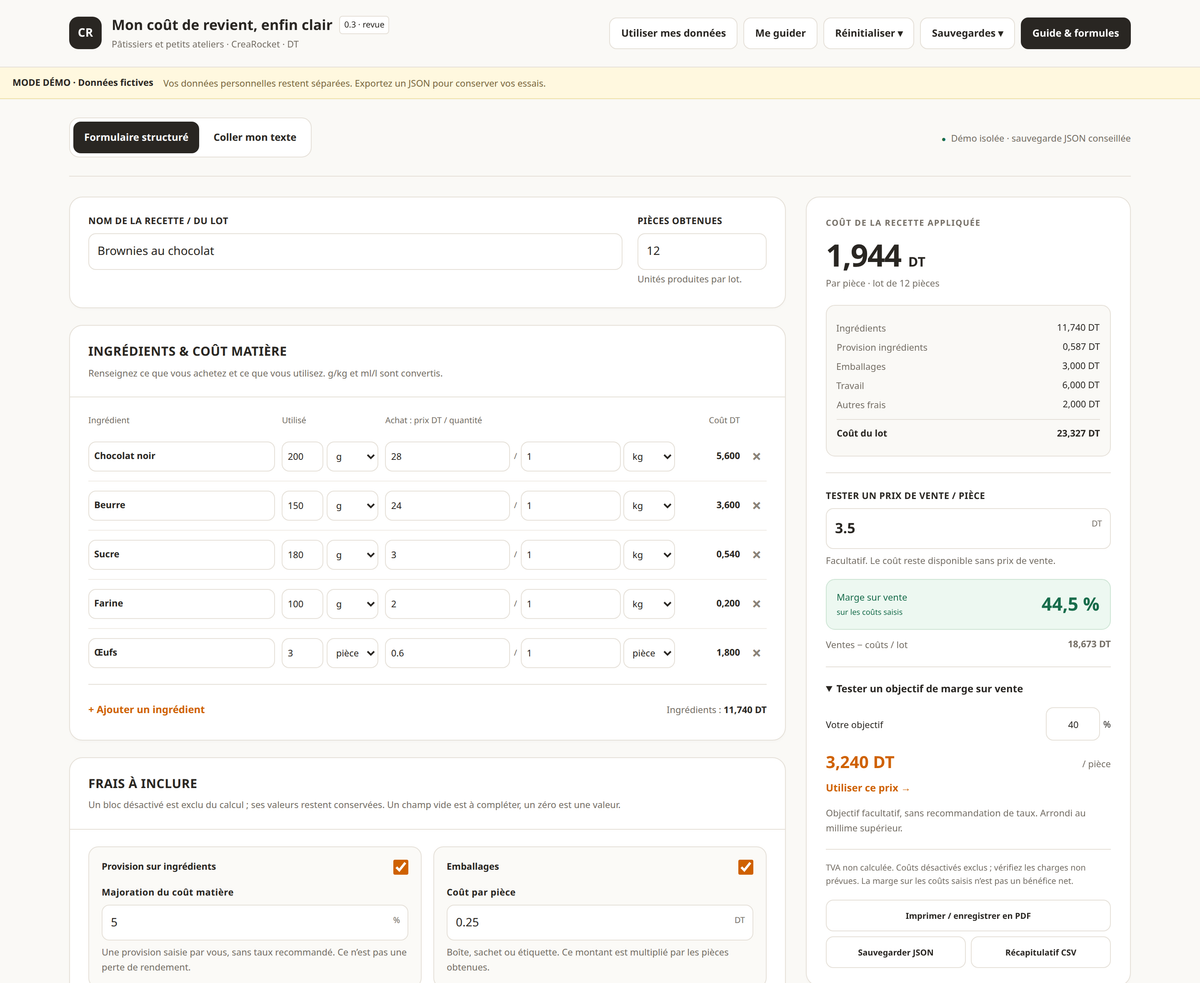Click the Pièces obtenues input field
Image resolution: width=1200 pixels, height=983 pixels.
[702, 251]
